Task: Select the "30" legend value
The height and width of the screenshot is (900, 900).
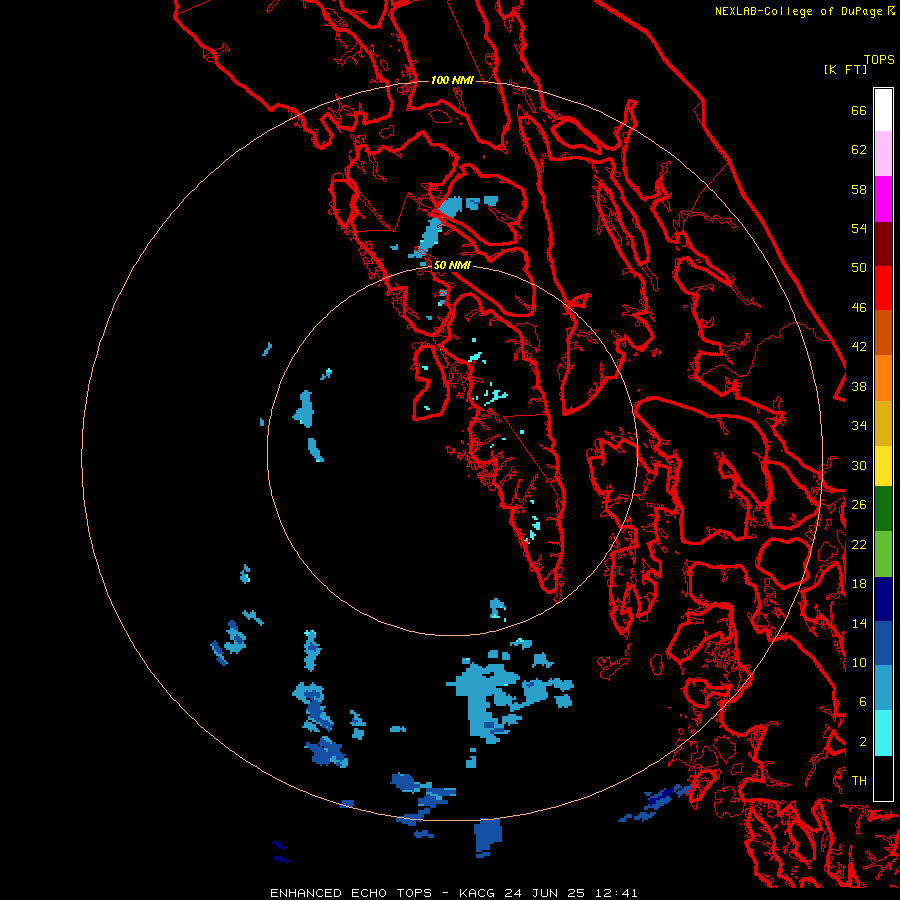Action: (859, 465)
